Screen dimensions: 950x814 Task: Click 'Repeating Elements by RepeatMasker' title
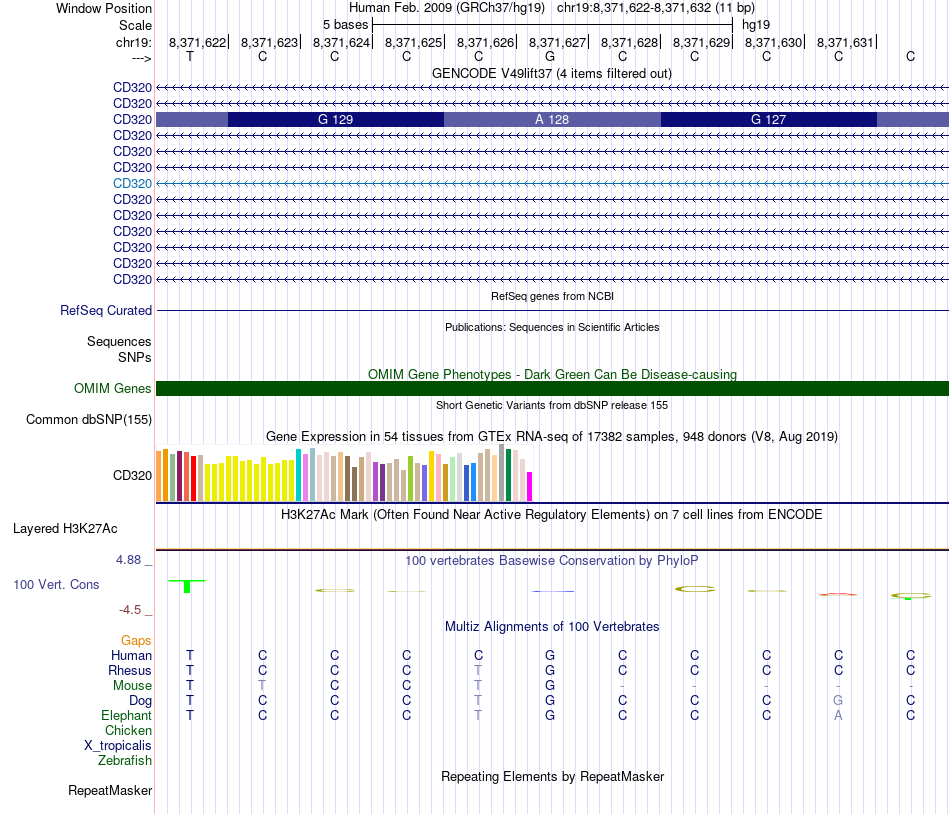(552, 776)
